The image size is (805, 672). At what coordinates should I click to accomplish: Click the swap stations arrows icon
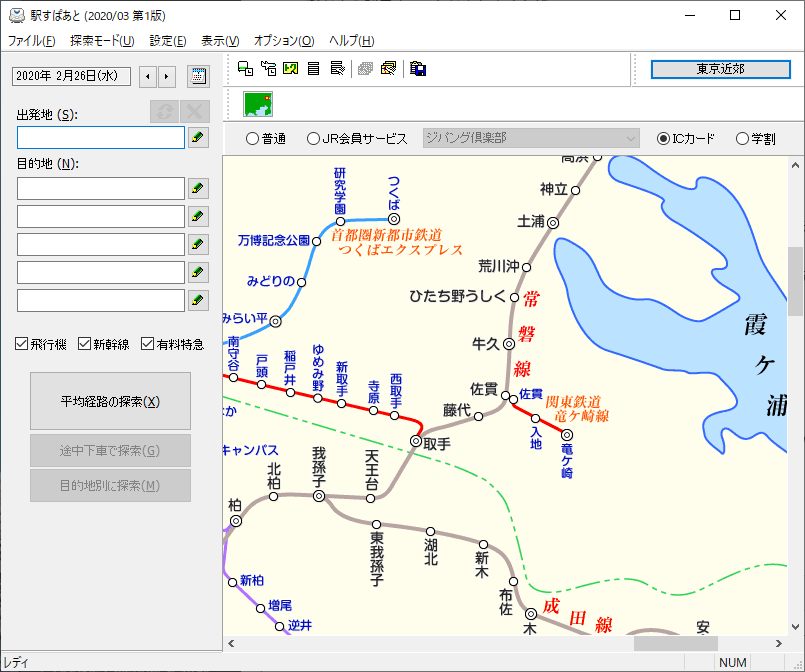coord(164,111)
